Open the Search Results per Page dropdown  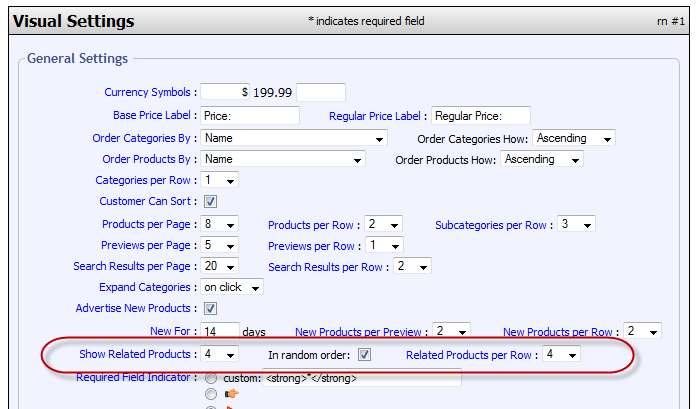coord(219,267)
